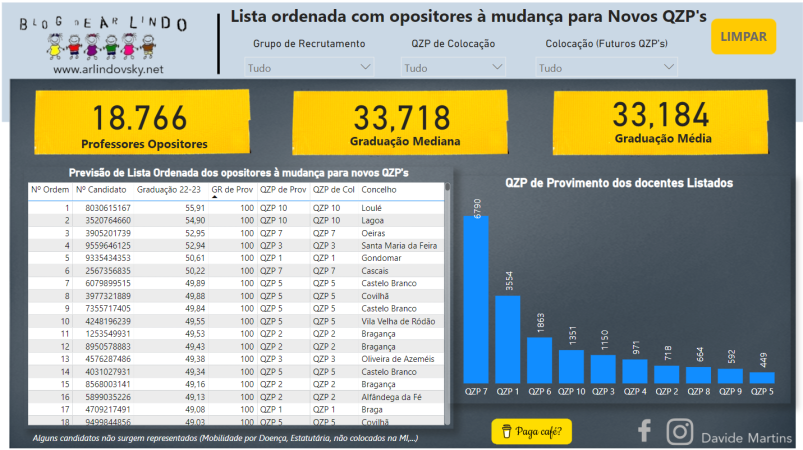Open the Instagram icon link

pyautogui.click(x=680, y=431)
